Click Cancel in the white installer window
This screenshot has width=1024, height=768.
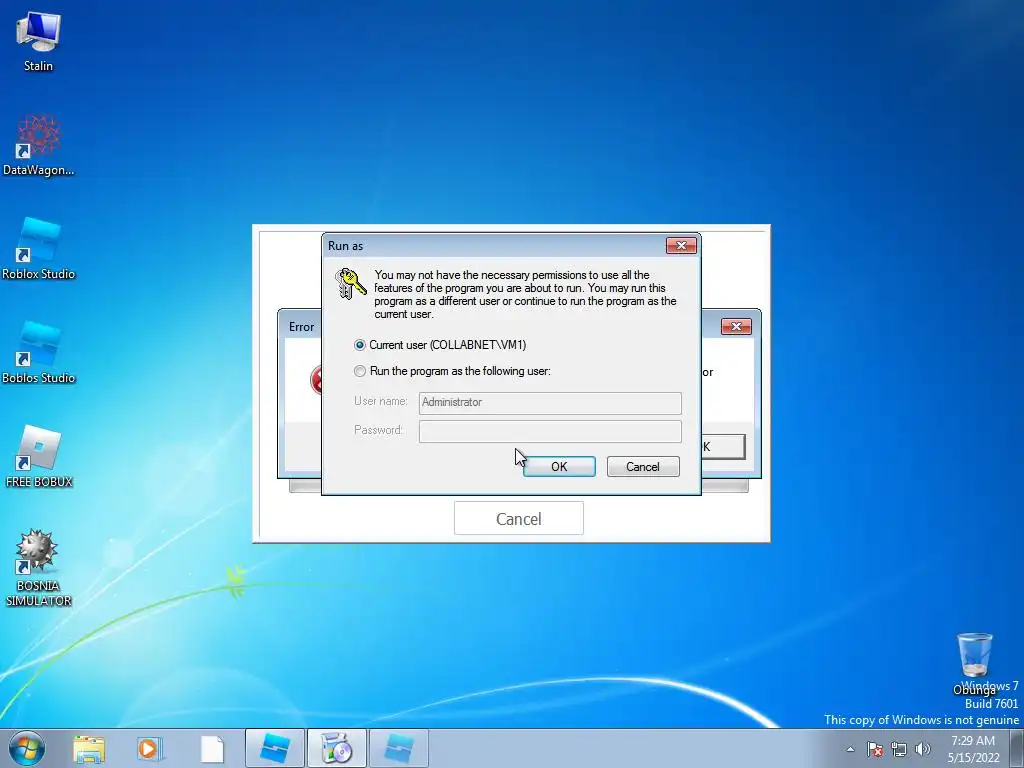tap(519, 519)
